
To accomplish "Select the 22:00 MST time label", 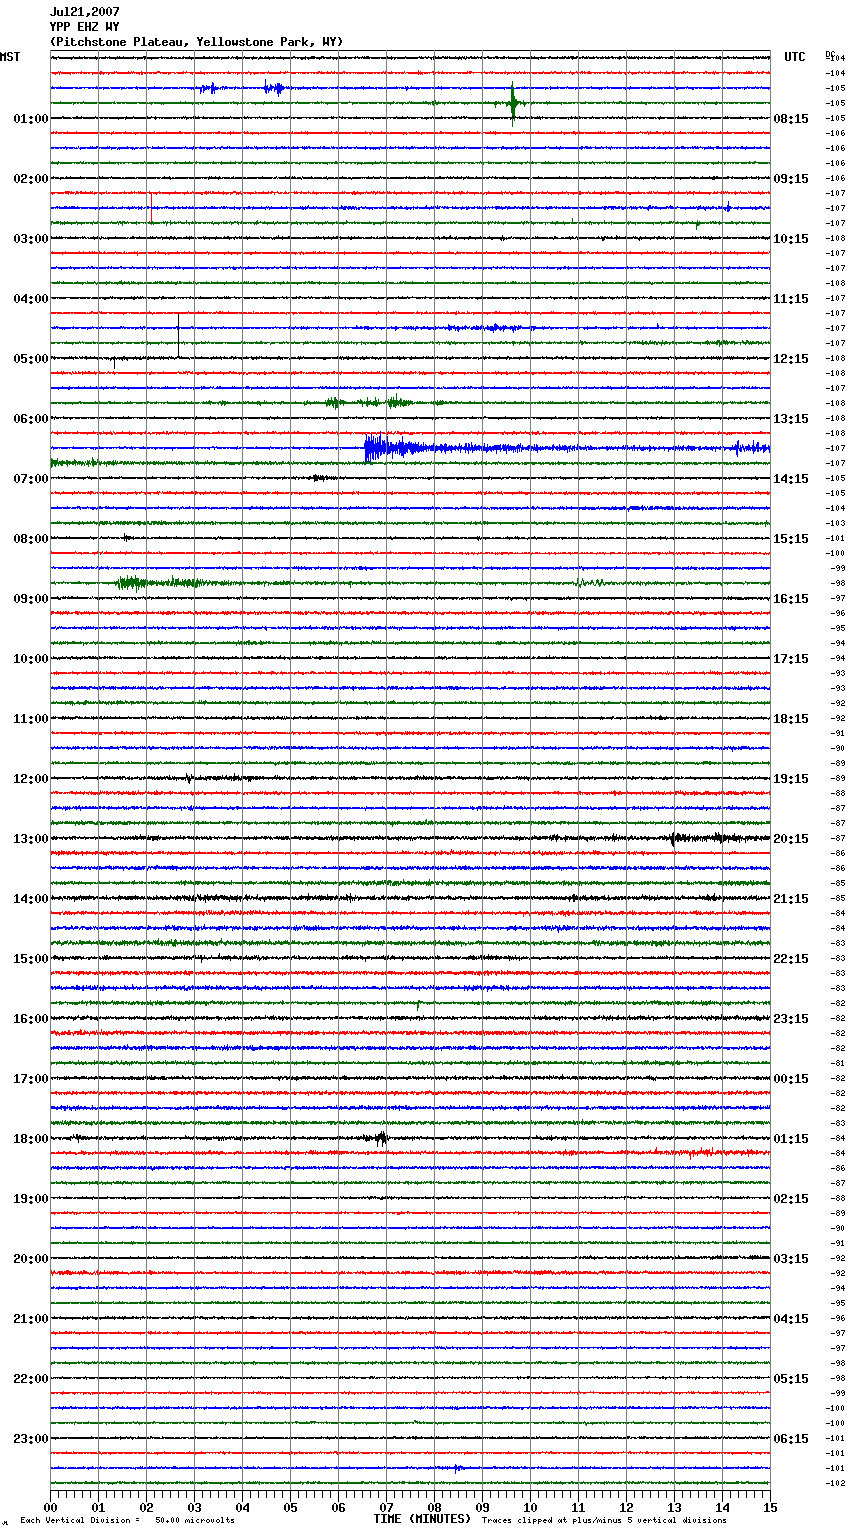I will (x=30, y=1379).
